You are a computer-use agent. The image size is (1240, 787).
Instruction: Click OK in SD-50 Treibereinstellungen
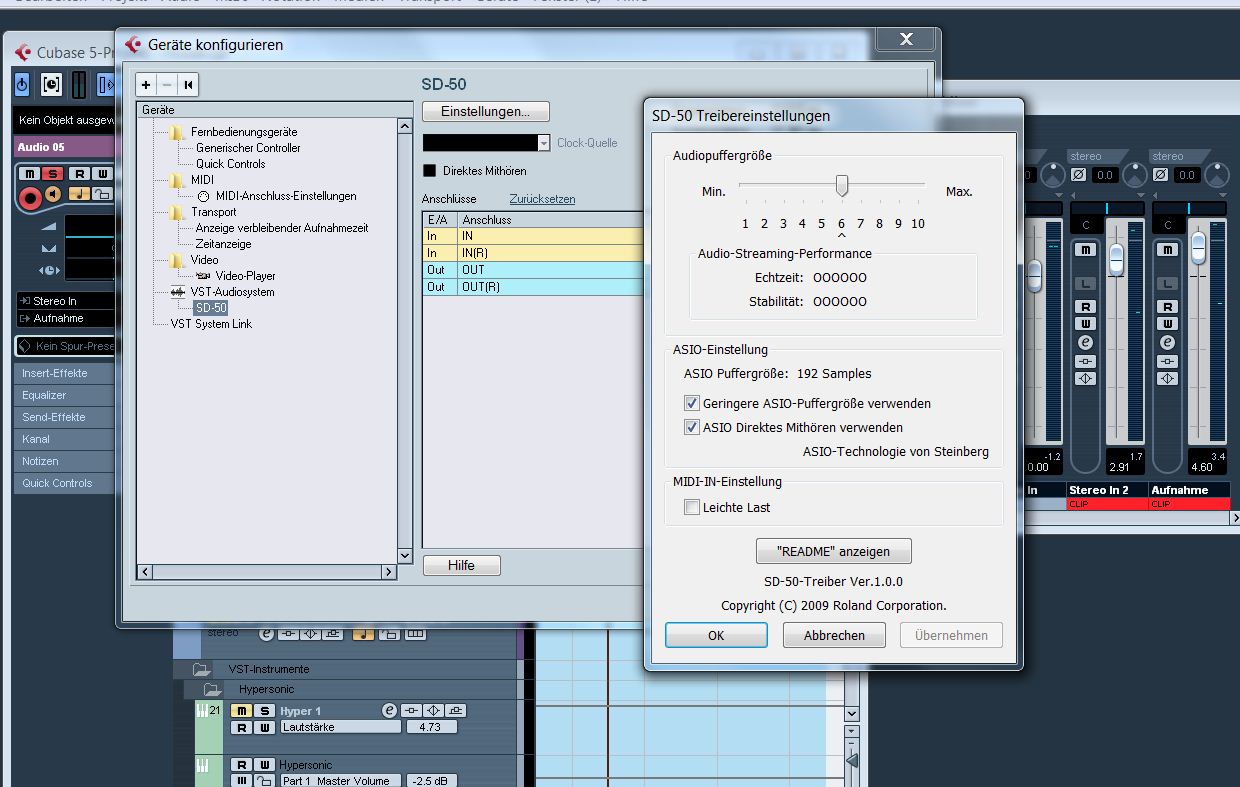716,635
